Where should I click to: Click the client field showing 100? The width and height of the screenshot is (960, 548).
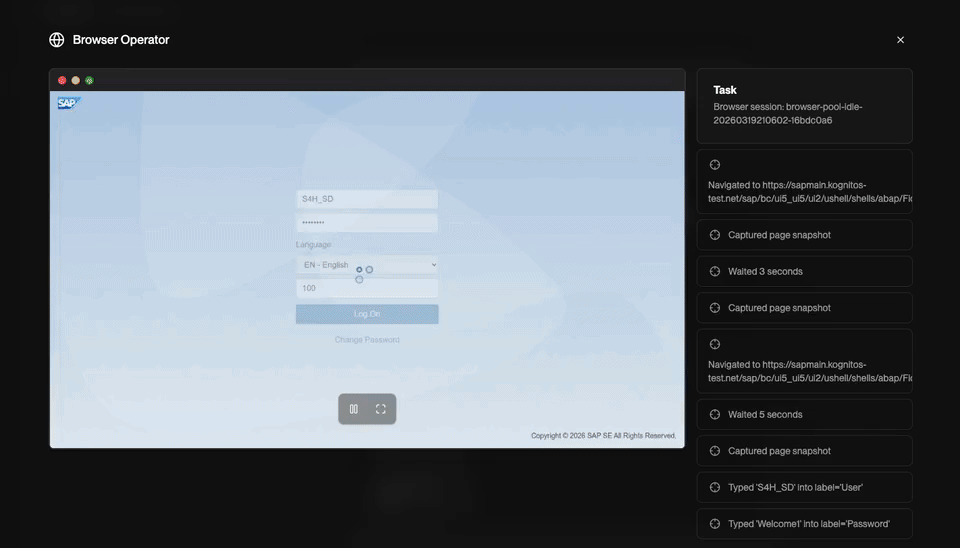[367, 288]
